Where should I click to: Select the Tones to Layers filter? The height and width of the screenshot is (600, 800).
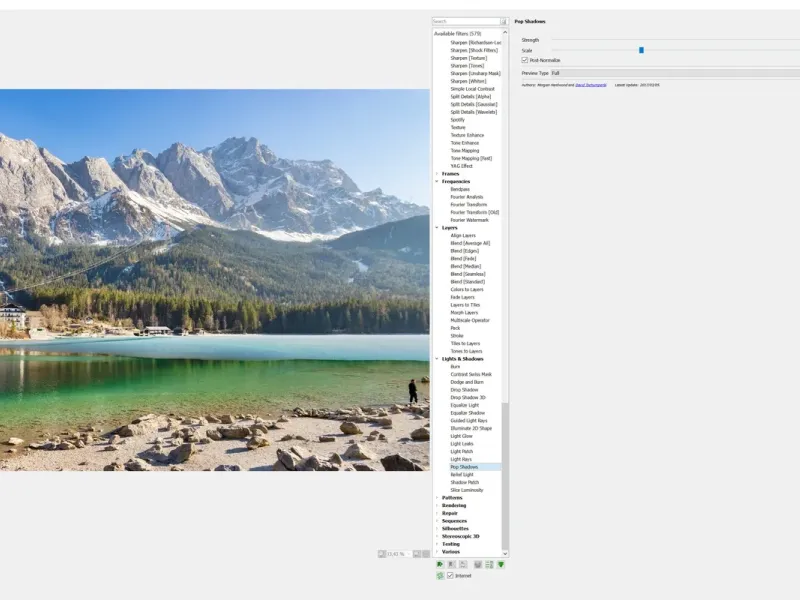tap(466, 351)
